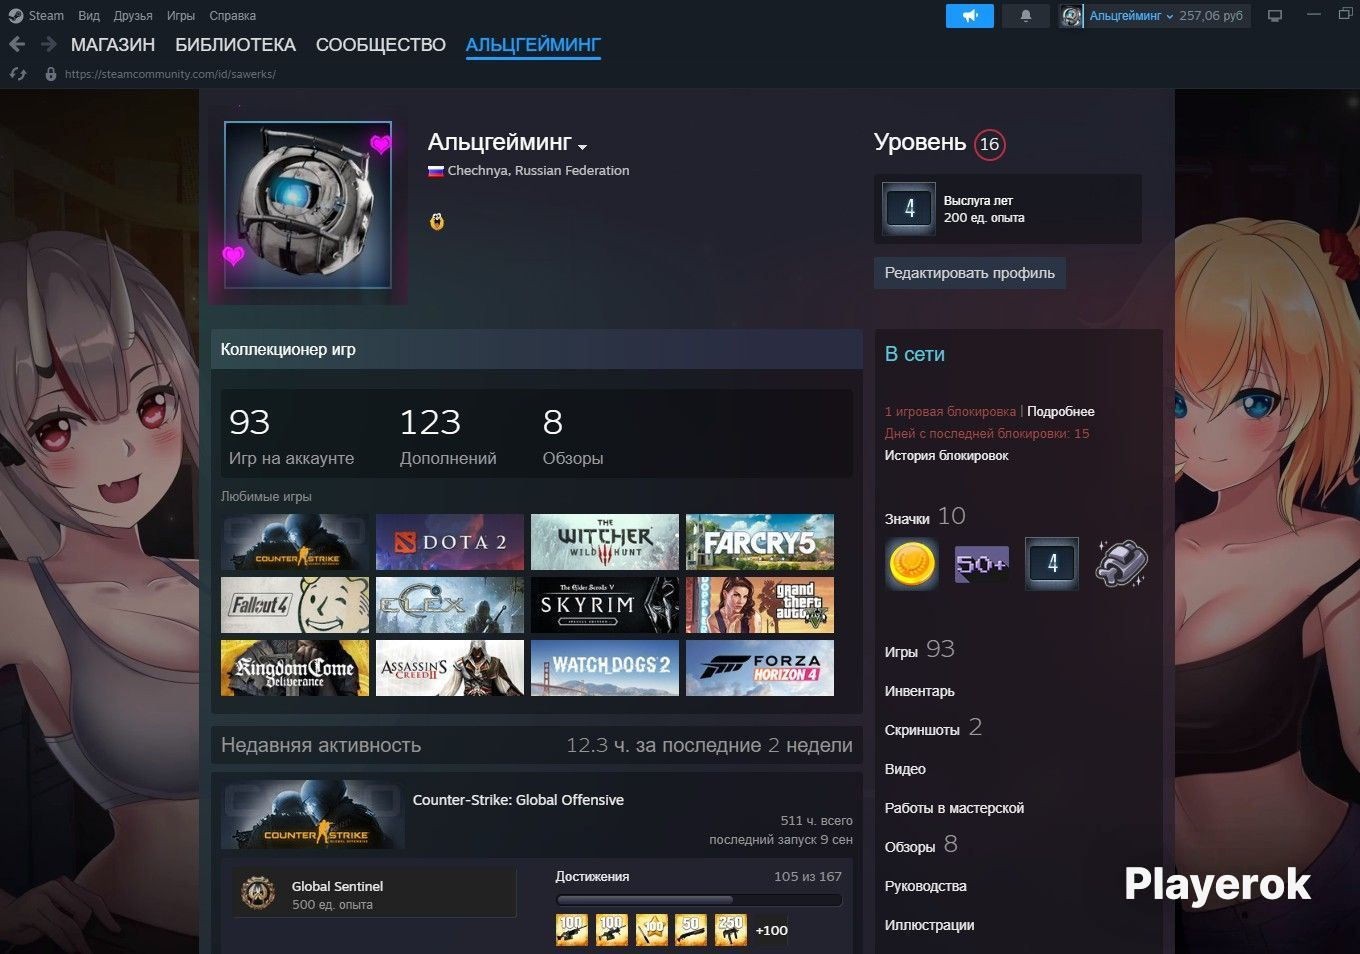Screen dimensions: 1360x954
Task: Click the star achievement icon
Action: click(651, 930)
